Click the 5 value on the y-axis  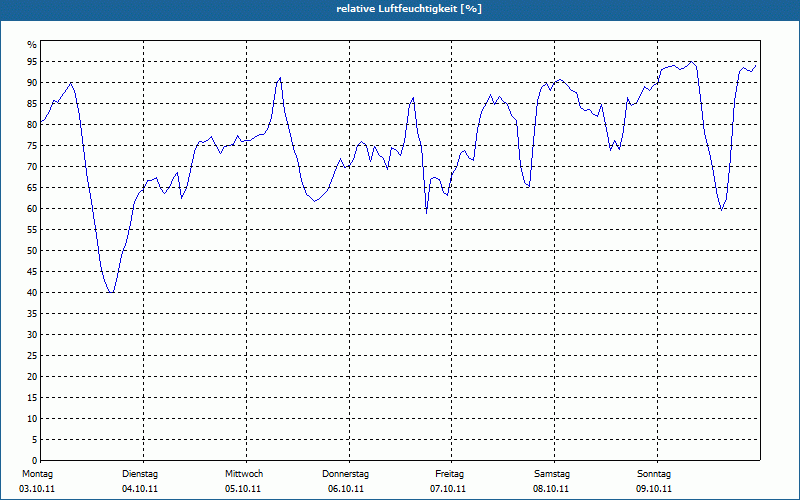[35, 440]
